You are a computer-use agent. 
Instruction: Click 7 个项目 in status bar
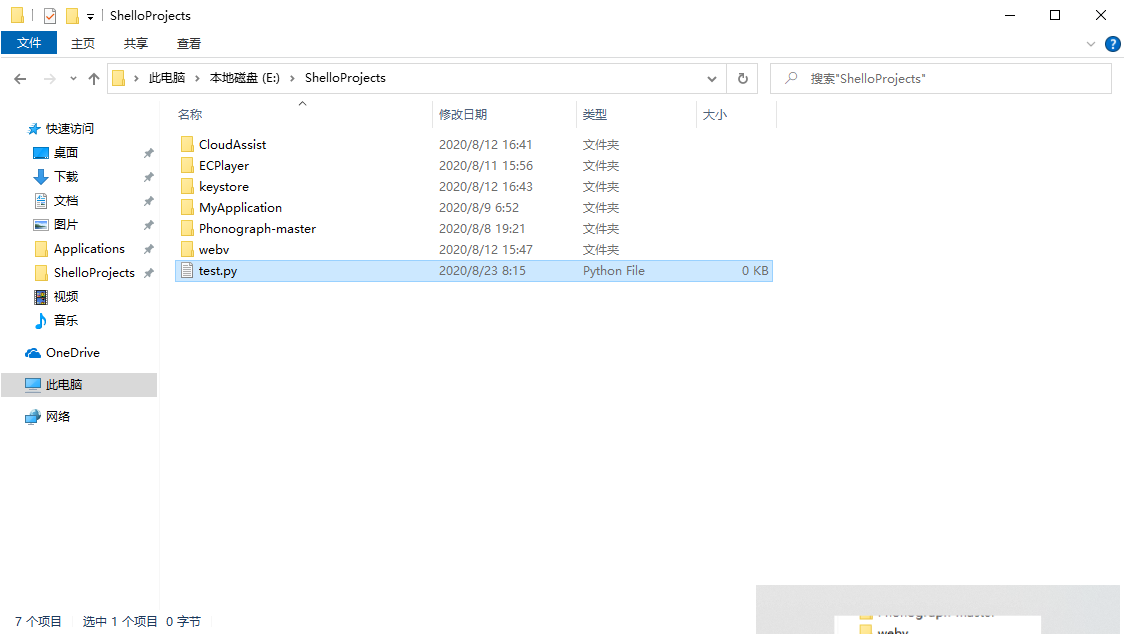(x=38, y=621)
